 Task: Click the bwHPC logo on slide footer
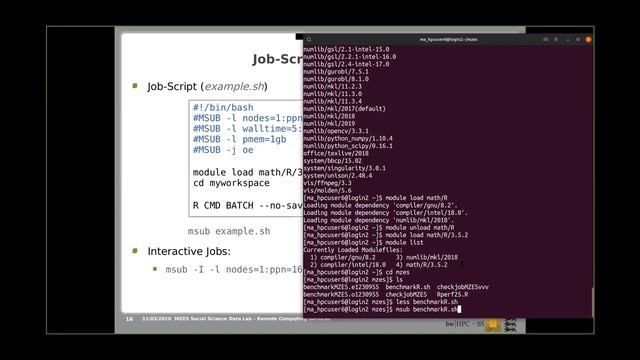tap(464, 324)
